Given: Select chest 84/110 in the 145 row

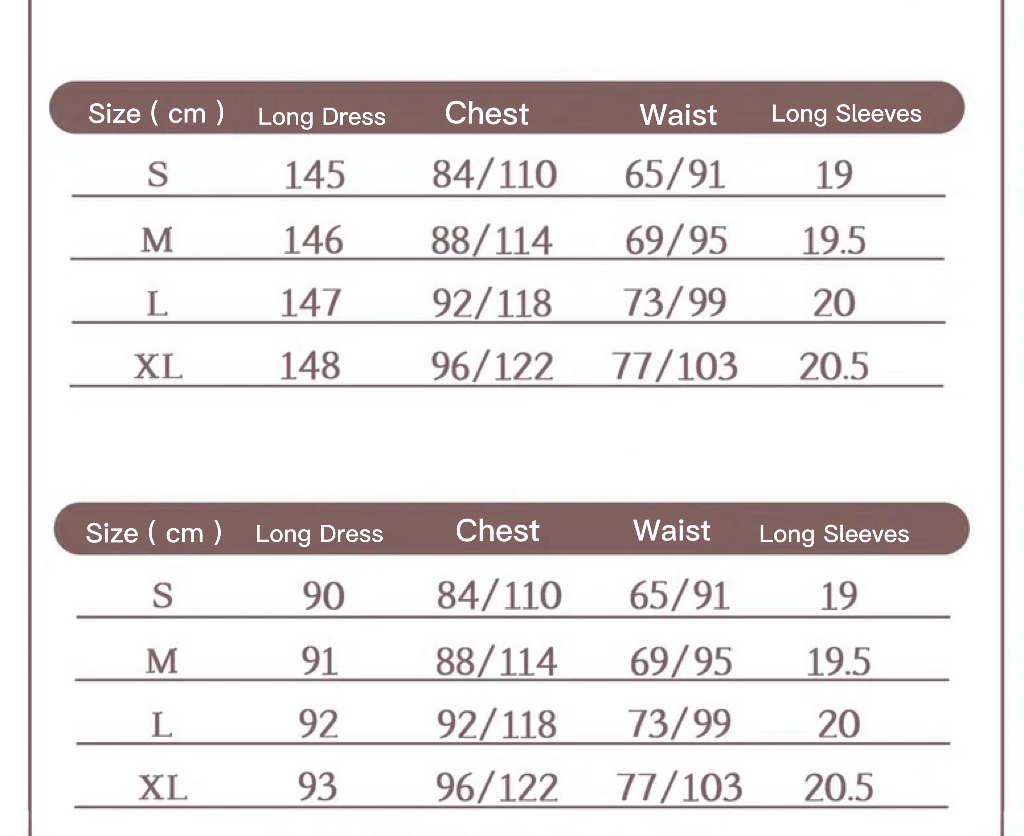Looking at the screenshot, I should coord(494,175).
